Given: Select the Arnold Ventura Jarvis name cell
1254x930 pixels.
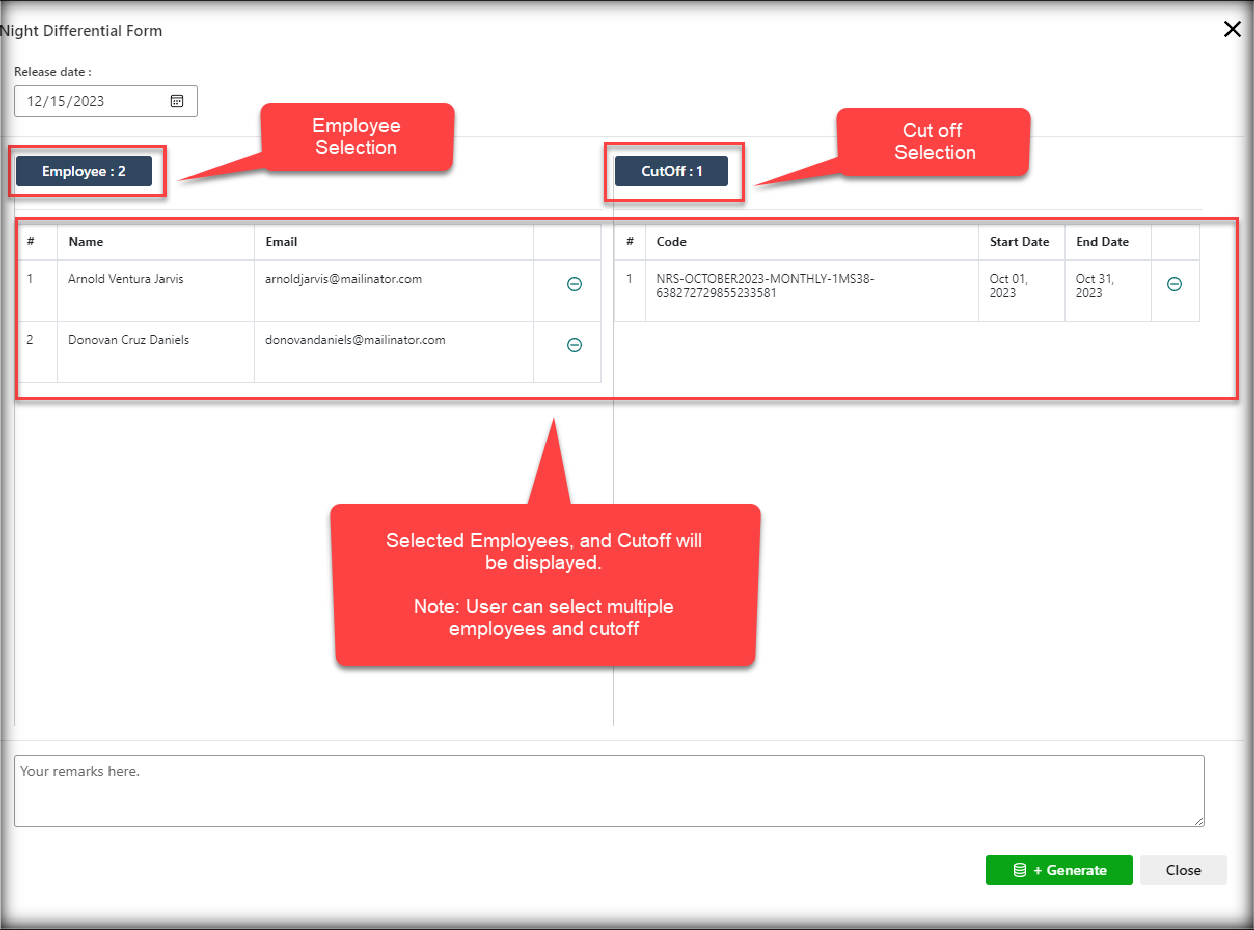Looking at the screenshot, I should point(126,279).
